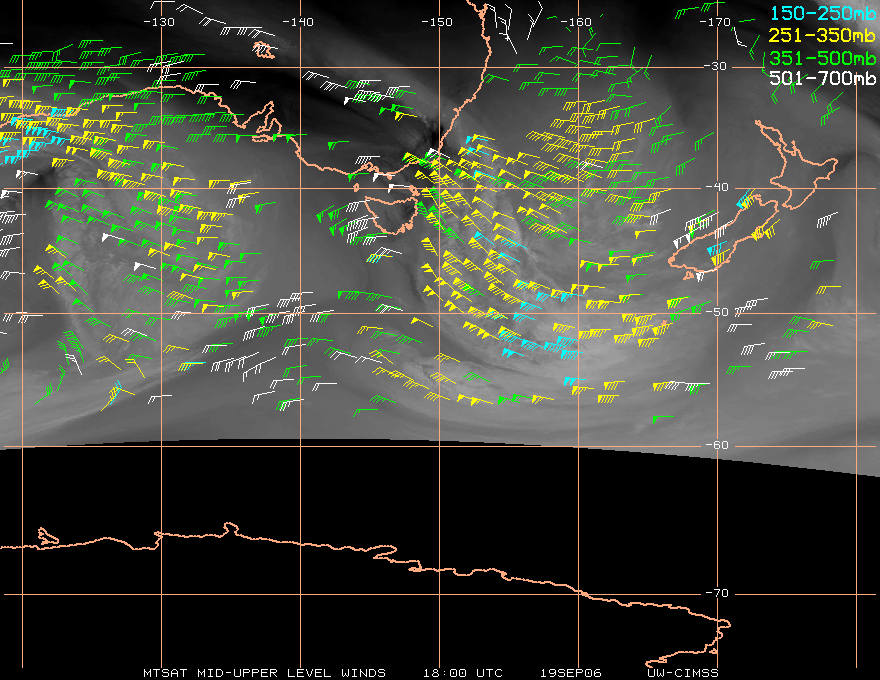Click the yellow 251-350mb legend entry

point(822,35)
